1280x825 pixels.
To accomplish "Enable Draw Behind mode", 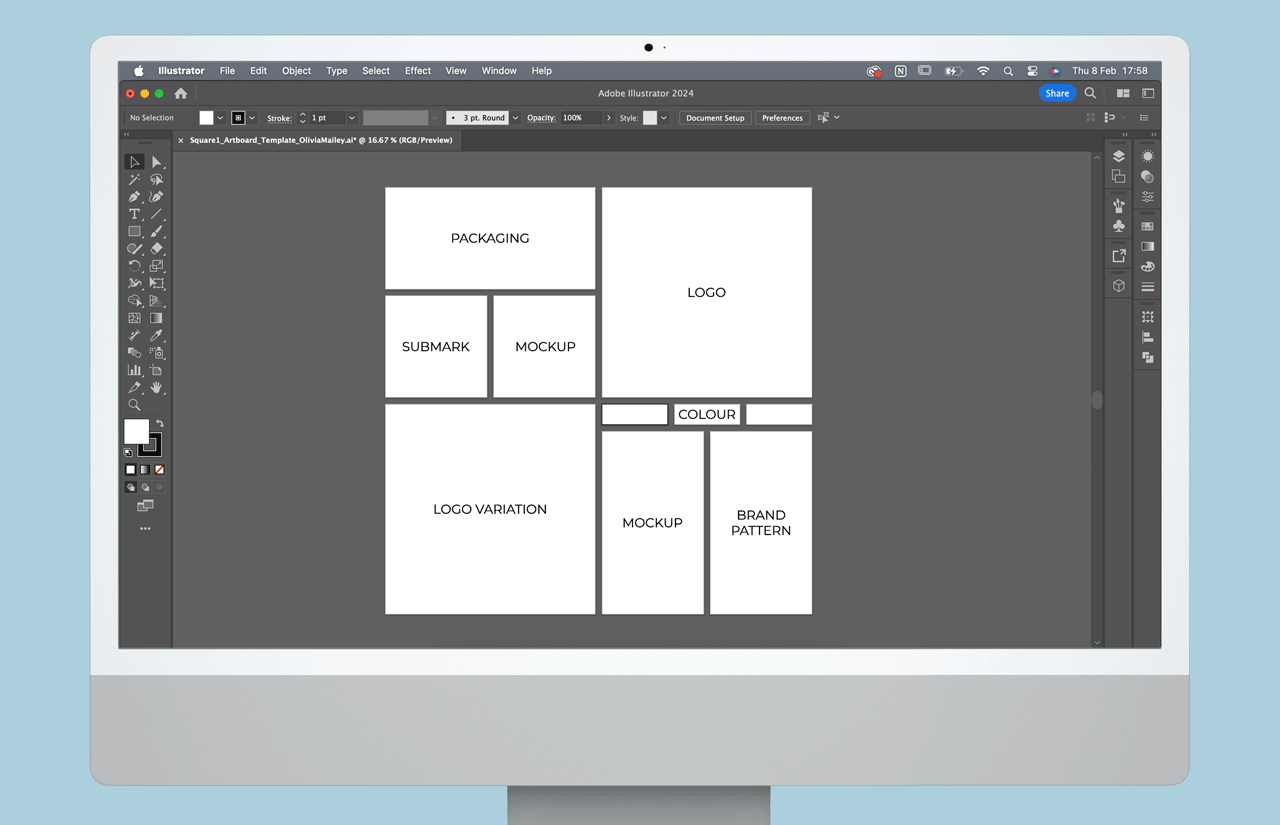I will [x=145, y=488].
